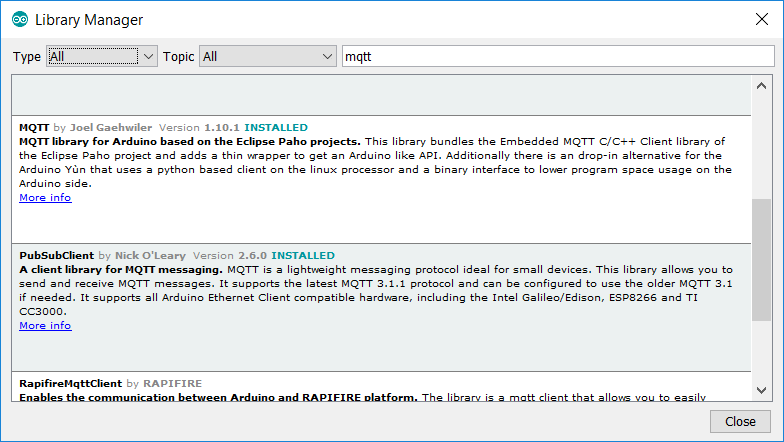Expand the Topic filter dropdown
Image resolution: width=784 pixels, height=442 pixels.
[267, 57]
